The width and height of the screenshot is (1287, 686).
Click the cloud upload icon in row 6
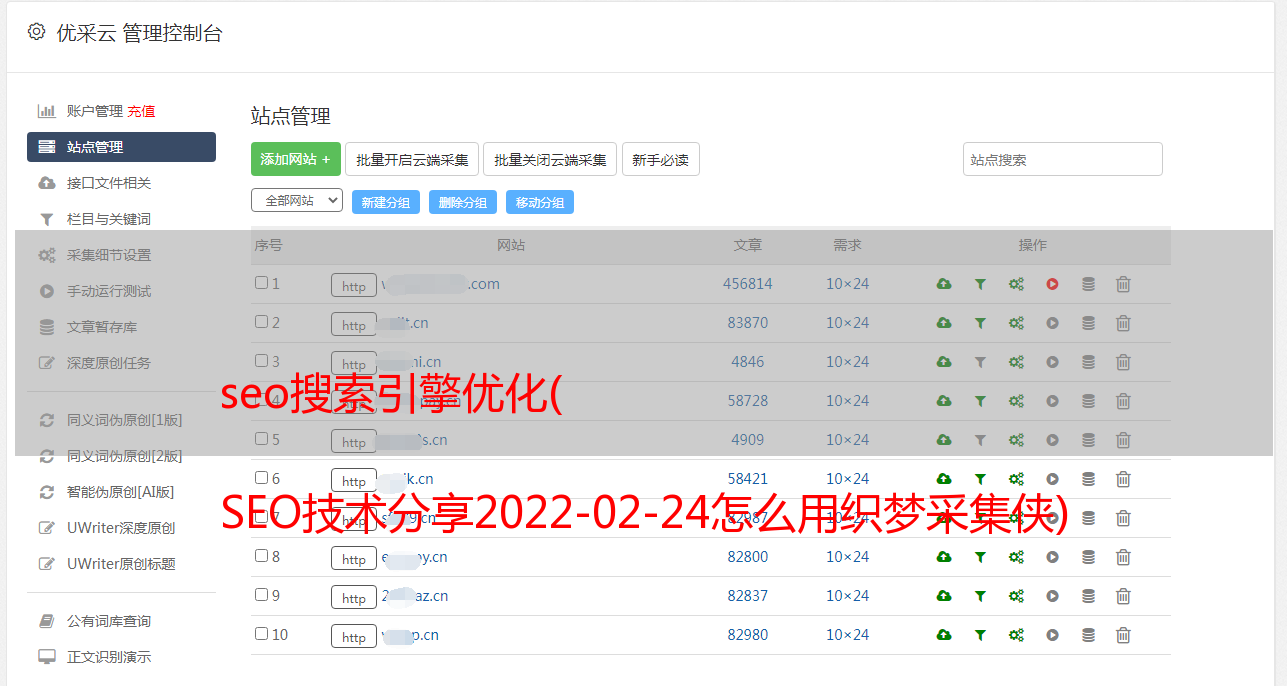pyautogui.click(x=943, y=479)
